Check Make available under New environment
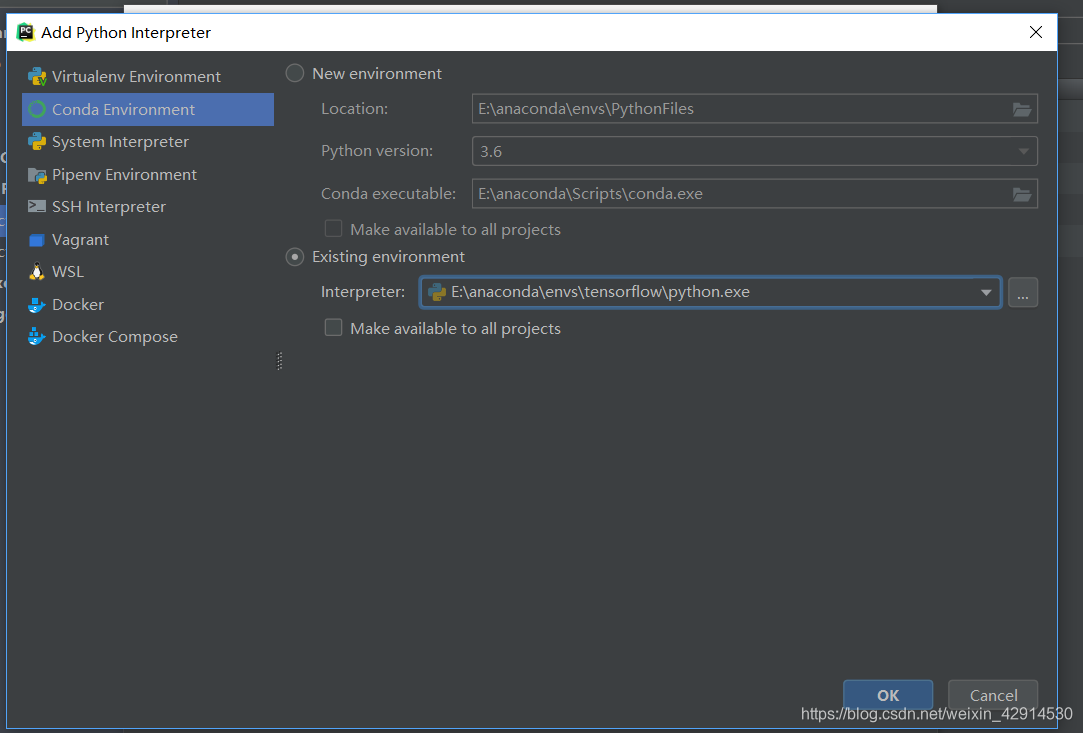 [334, 229]
